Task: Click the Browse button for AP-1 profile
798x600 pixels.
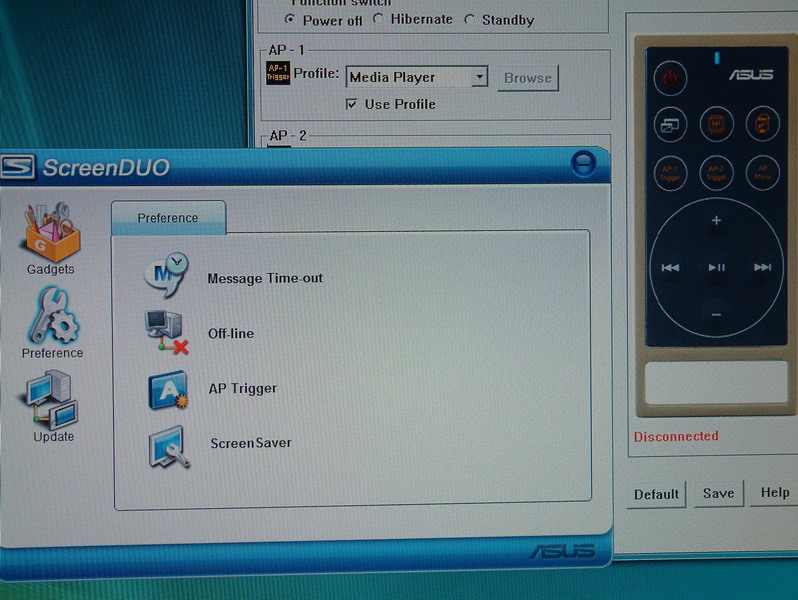Action: 528,78
